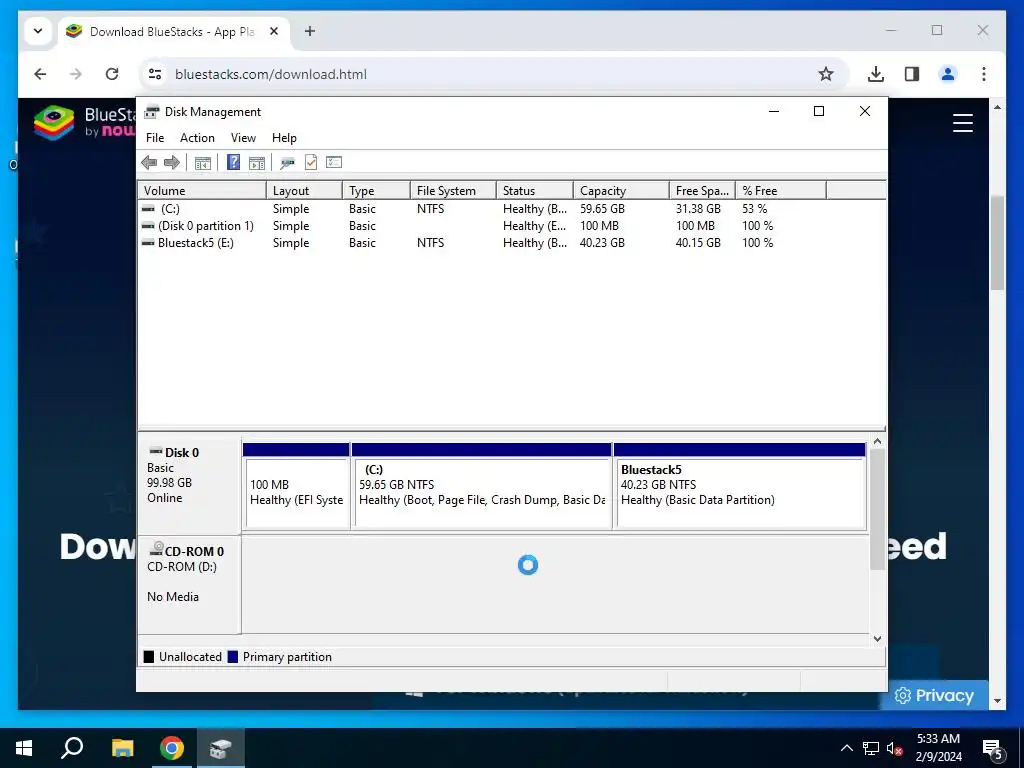Select the 100 MB EFI System partition block
1024x768 pixels.
[x=296, y=486]
